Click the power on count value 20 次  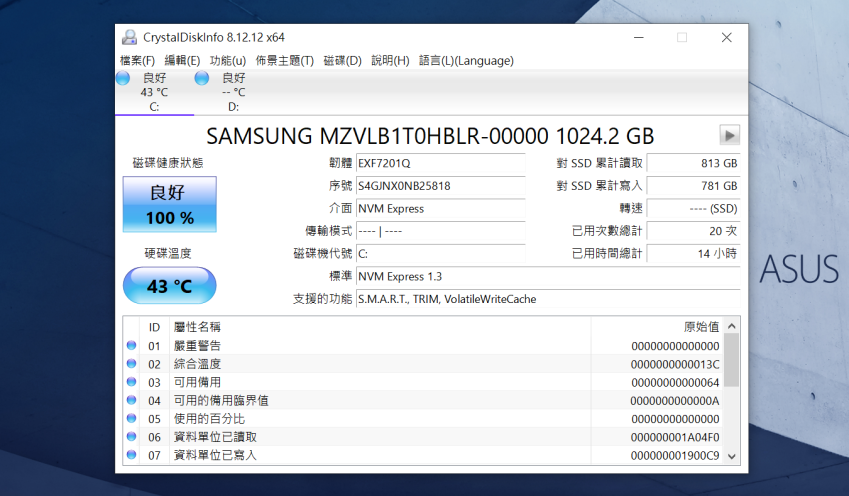(694, 231)
